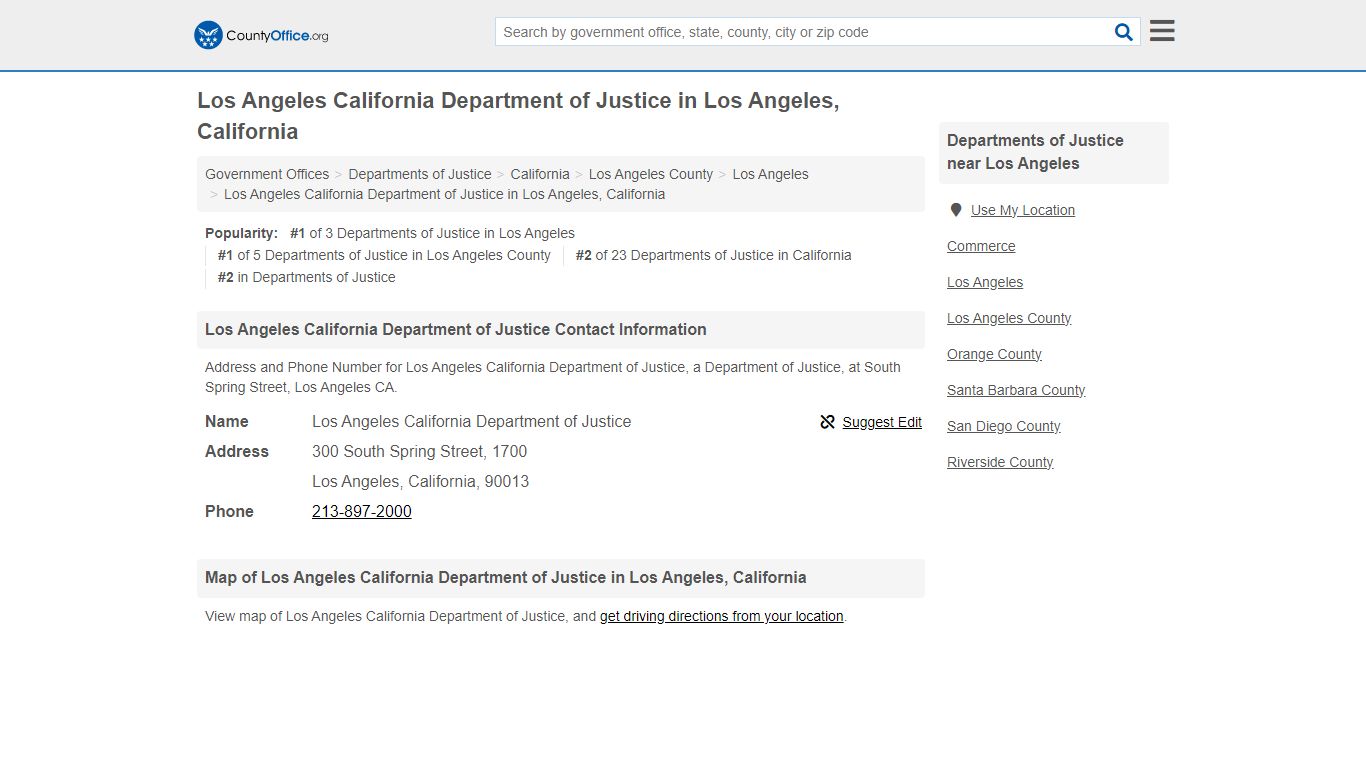The image size is (1366, 768).
Task: Go to Los Angeles County breadcrumb
Action: [651, 174]
